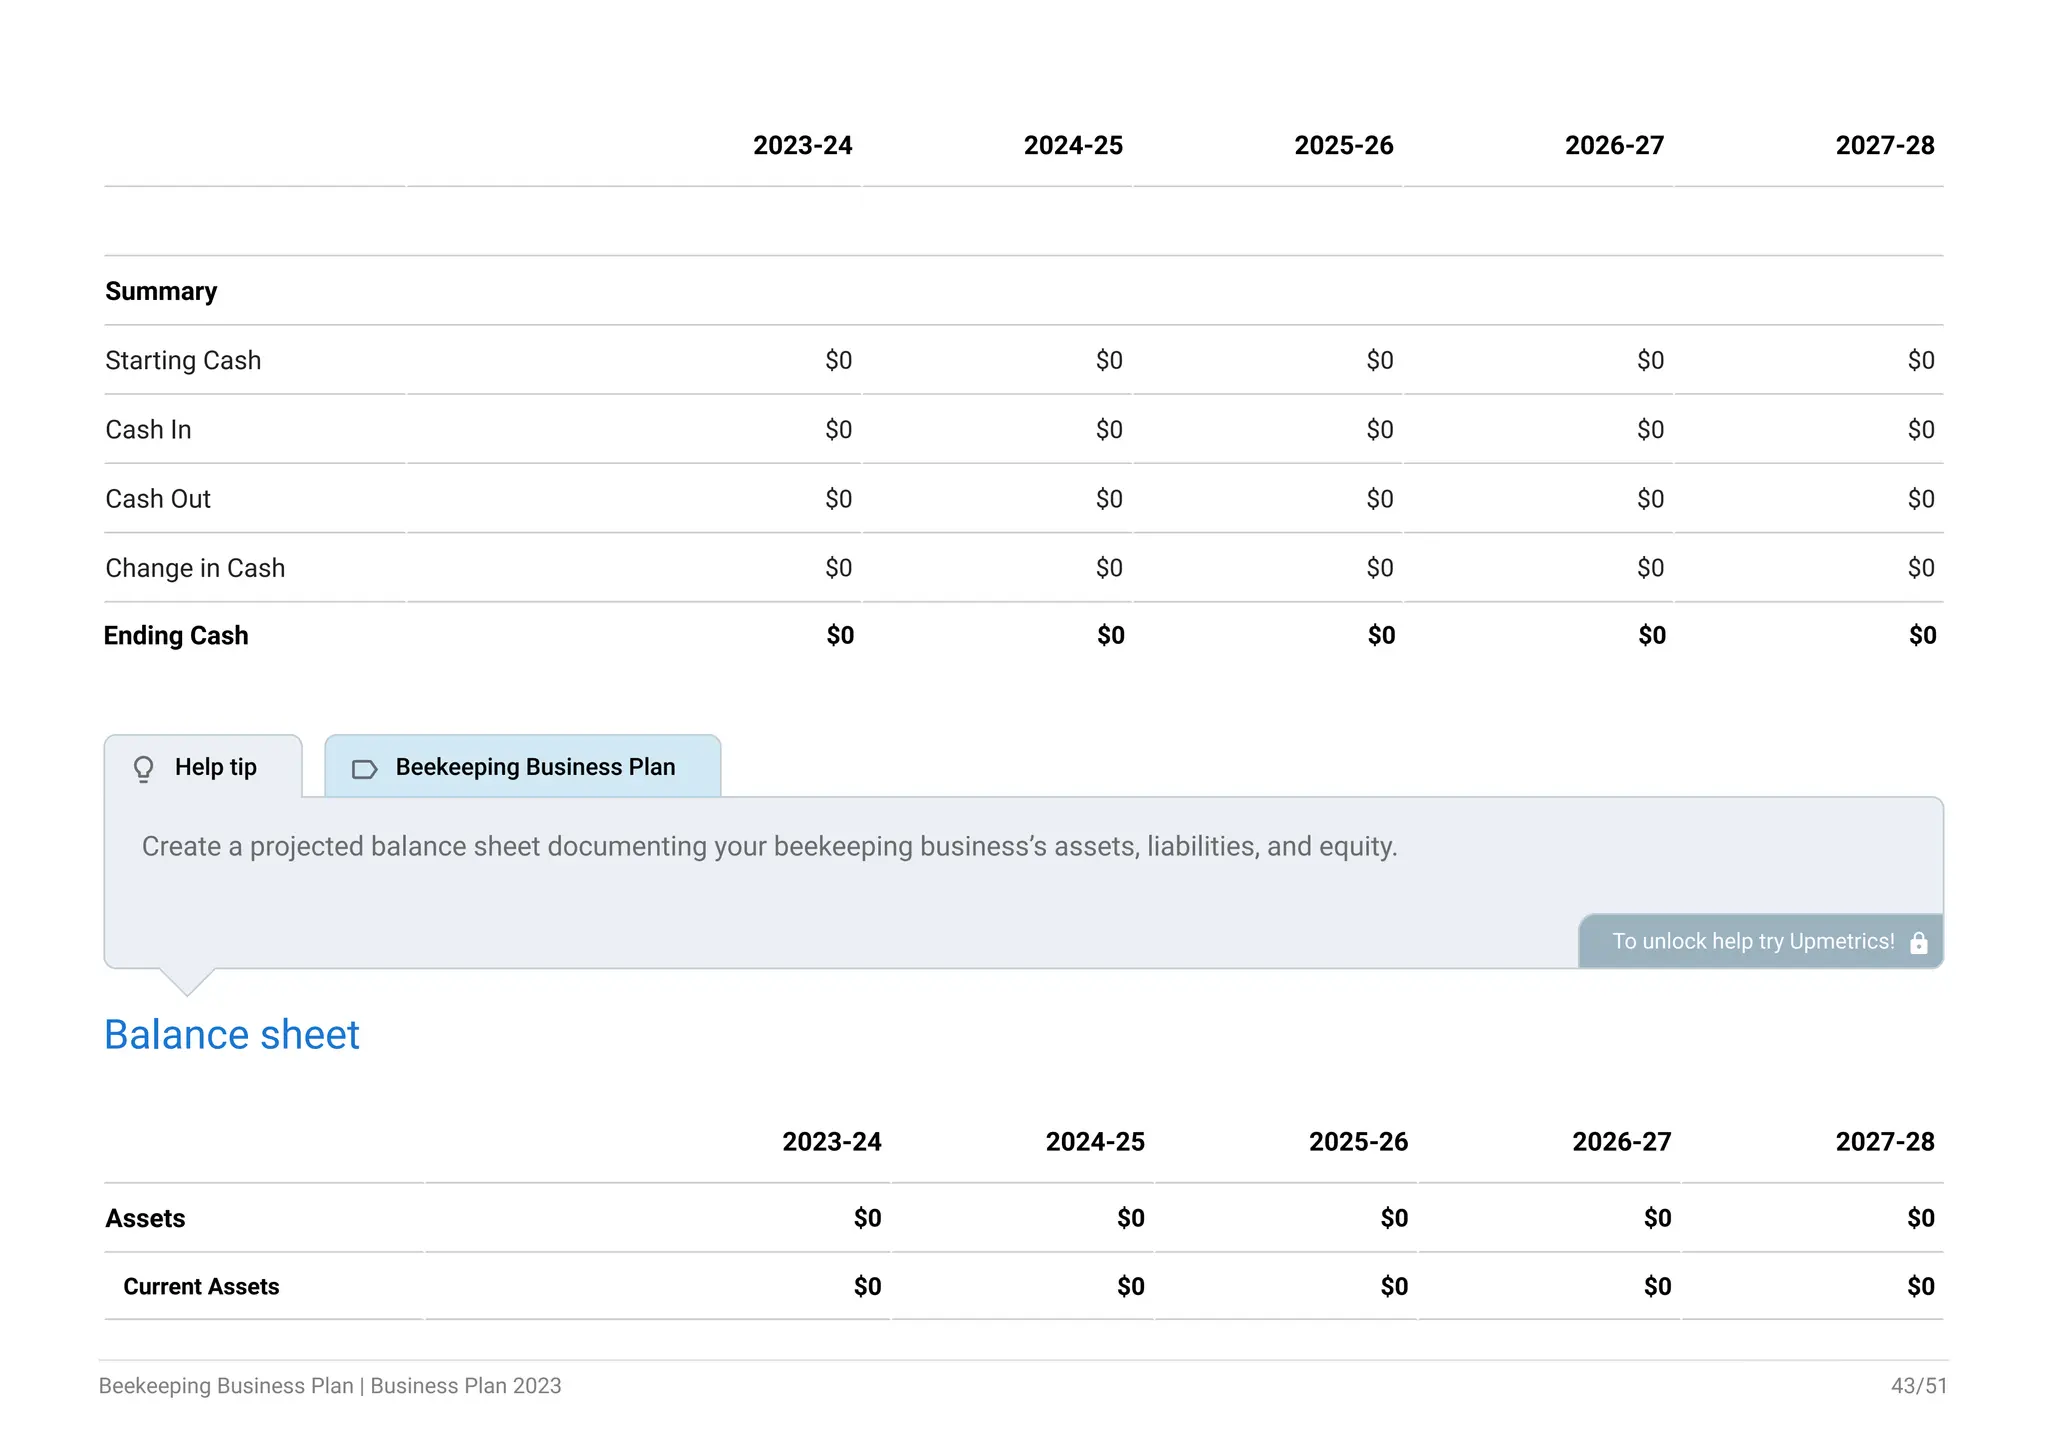This screenshot has height=1448, width=2048.
Task: Click 2023-24 column header in cash table
Action: pyautogui.click(x=802, y=146)
